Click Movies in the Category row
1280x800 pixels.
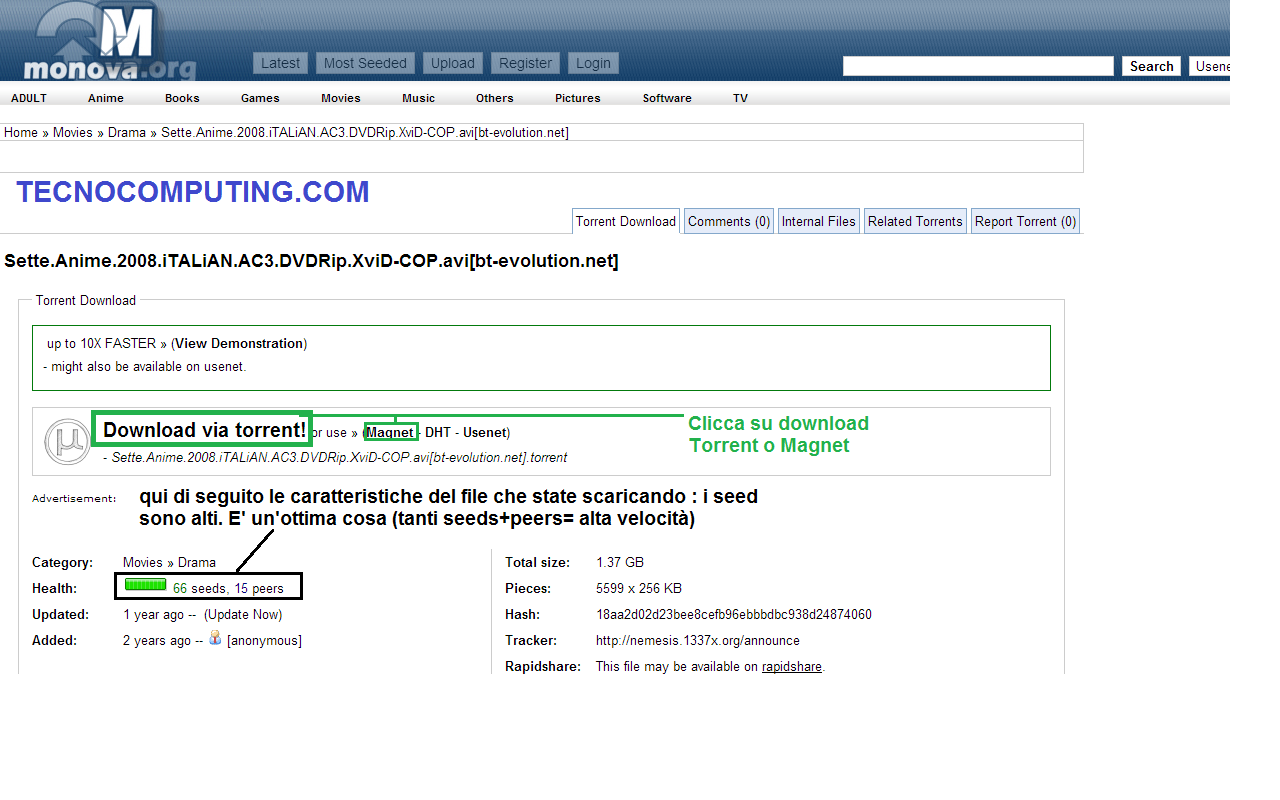[x=143, y=562]
